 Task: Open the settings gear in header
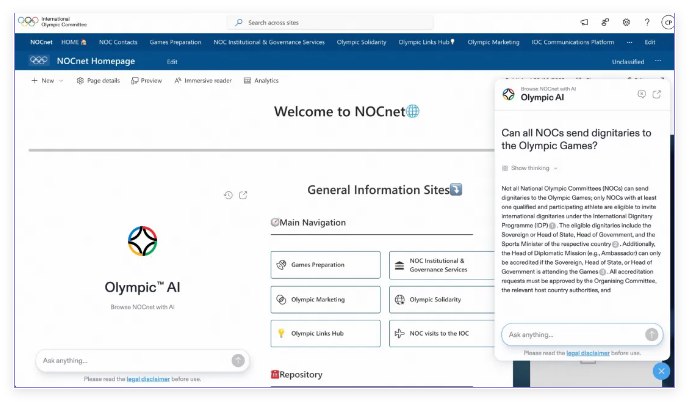[626, 21]
